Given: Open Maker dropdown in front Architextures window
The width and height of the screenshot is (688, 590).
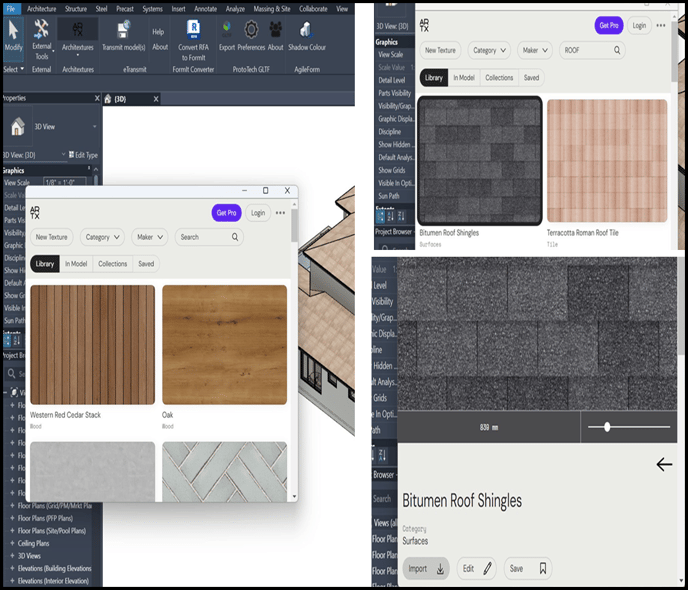Looking at the screenshot, I should 150,237.
